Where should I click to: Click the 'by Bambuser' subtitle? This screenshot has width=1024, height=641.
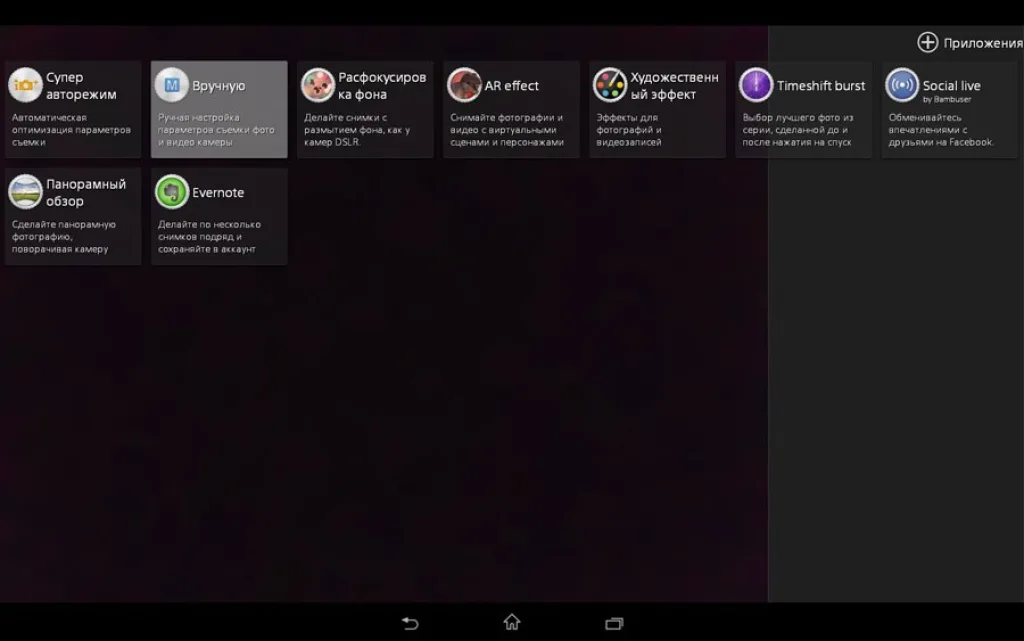pos(947,100)
